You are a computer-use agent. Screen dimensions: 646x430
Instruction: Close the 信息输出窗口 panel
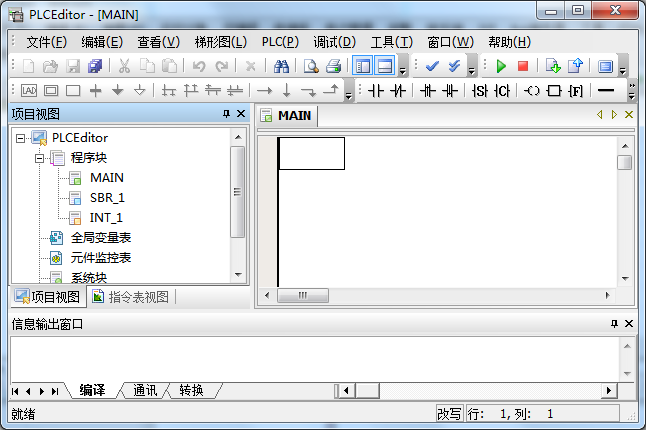coord(629,324)
